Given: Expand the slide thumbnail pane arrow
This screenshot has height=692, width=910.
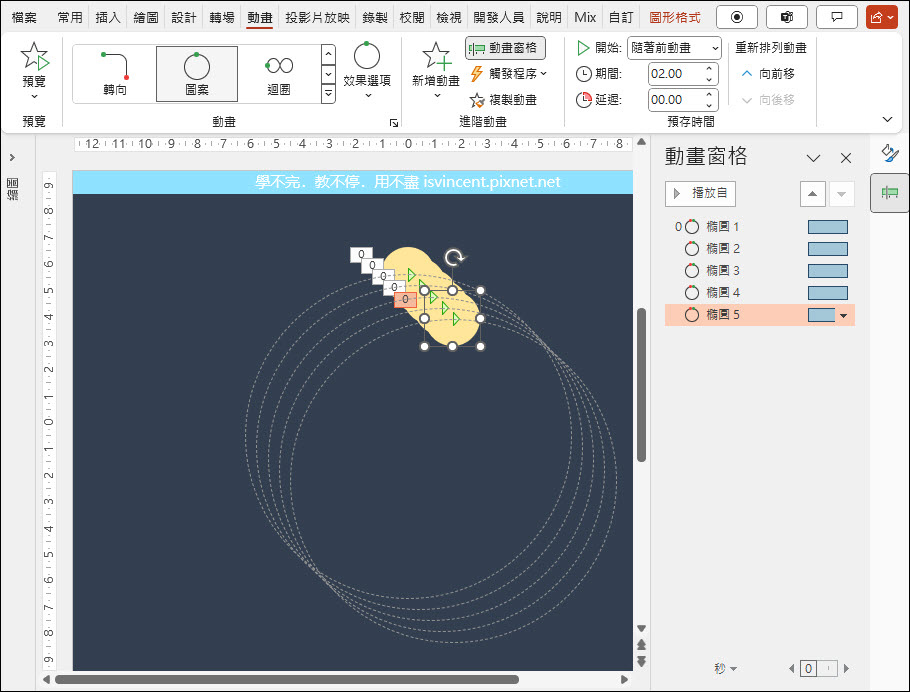Looking at the screenshot, I should [12, 157].
